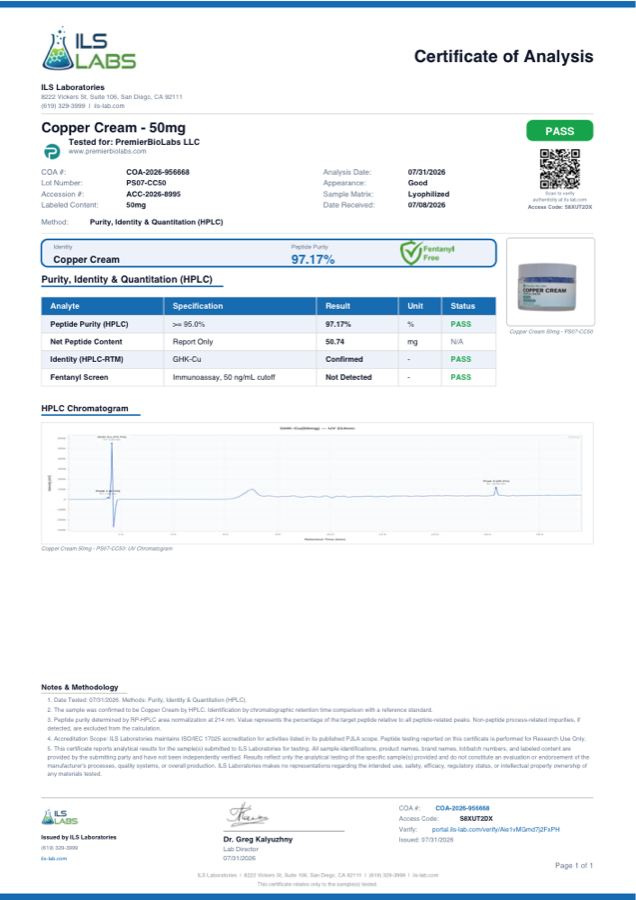Open the portal.ils-lab.com verify link
The height and width of the screenshot is (900, 636).
coord(495,829)
